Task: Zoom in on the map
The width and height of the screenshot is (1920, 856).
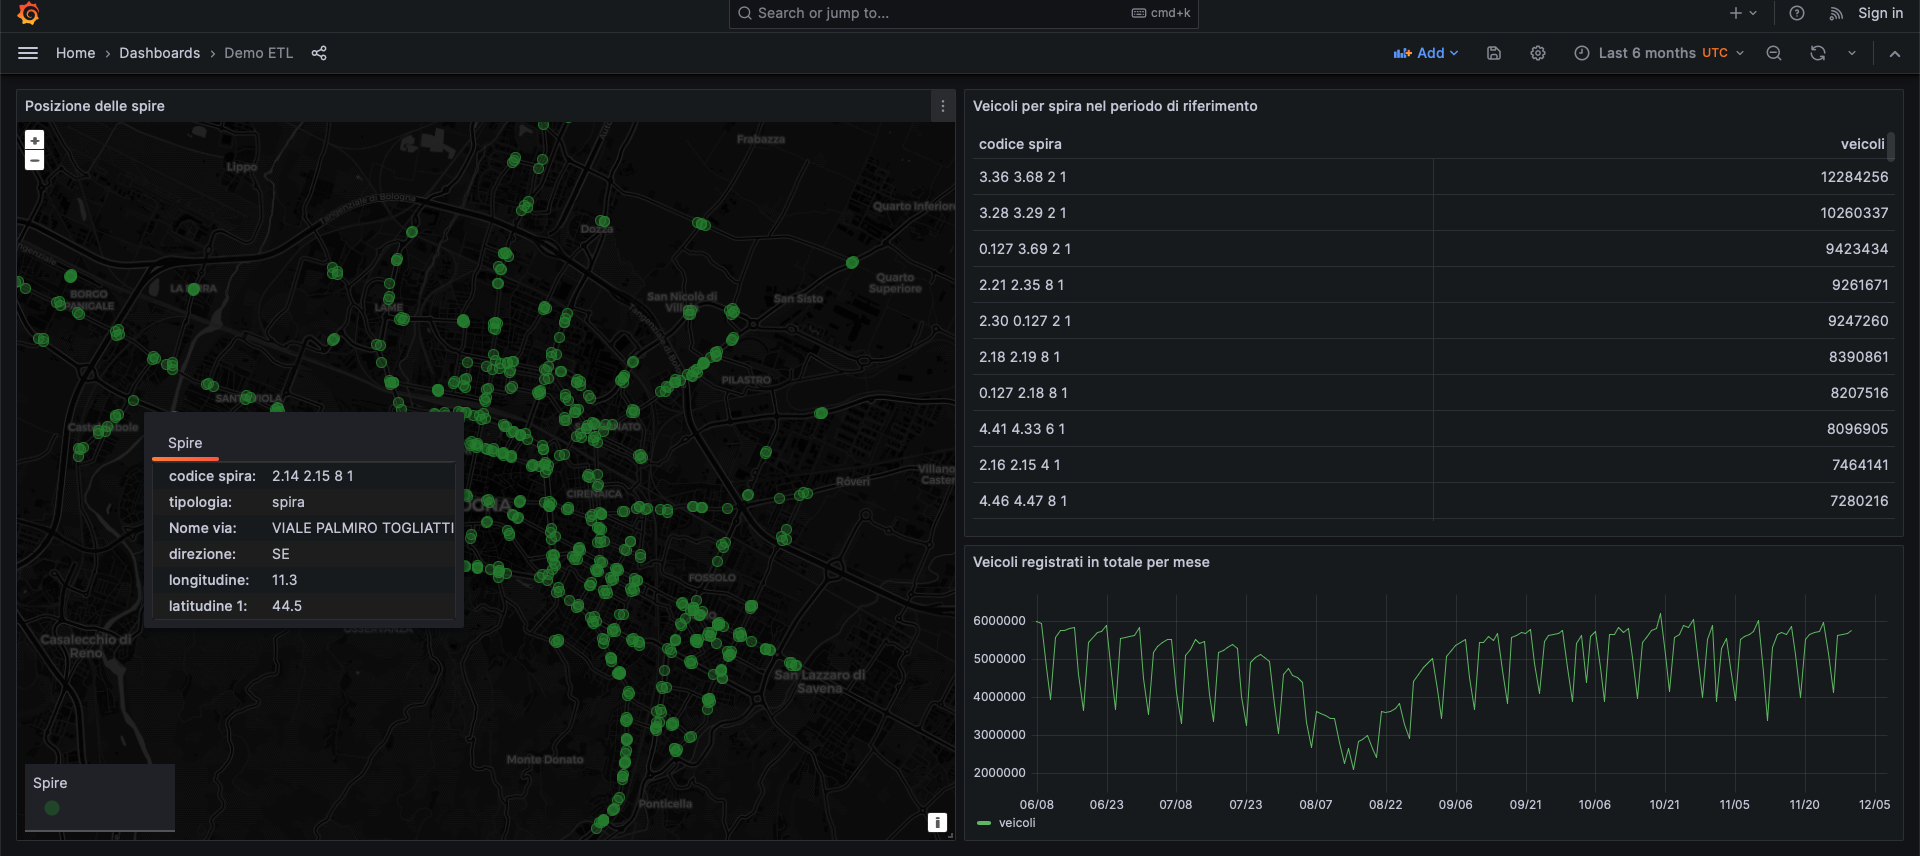Action: tap(35, 141)
